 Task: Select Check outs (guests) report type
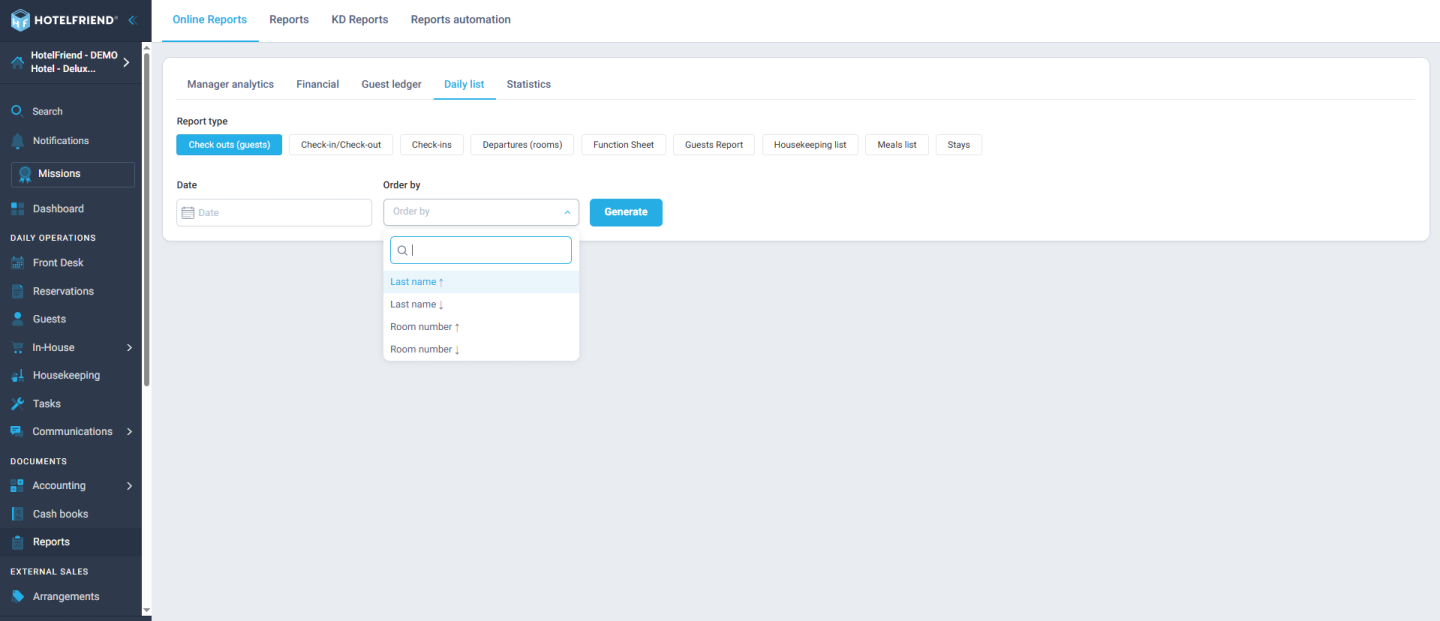[229, 145]
